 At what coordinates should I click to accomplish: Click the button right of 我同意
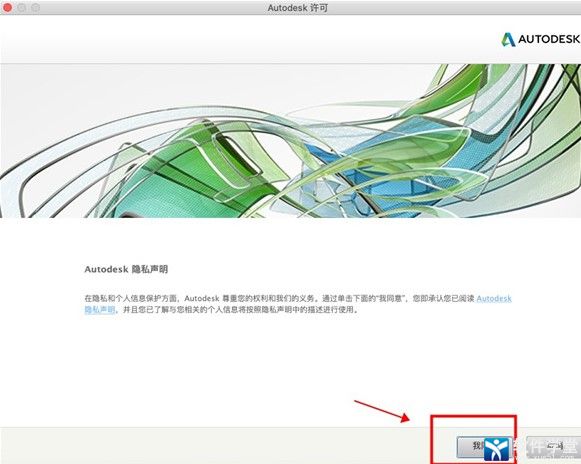click(x=554, y=446)
